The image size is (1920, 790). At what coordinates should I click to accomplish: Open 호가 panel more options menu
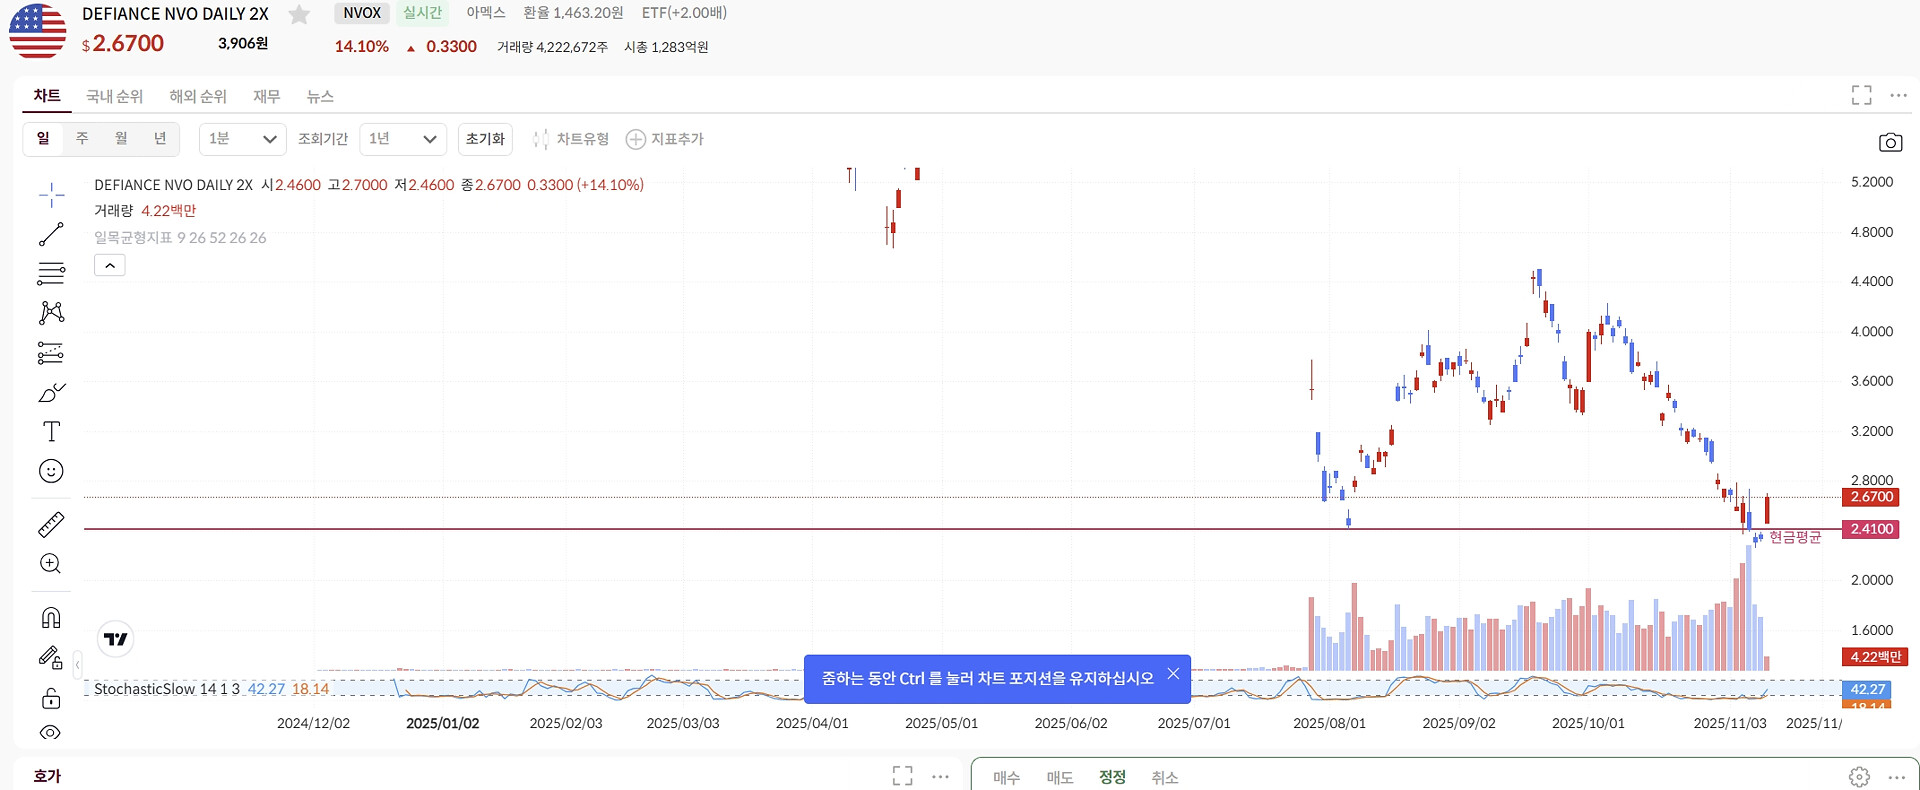coord(940,776)
